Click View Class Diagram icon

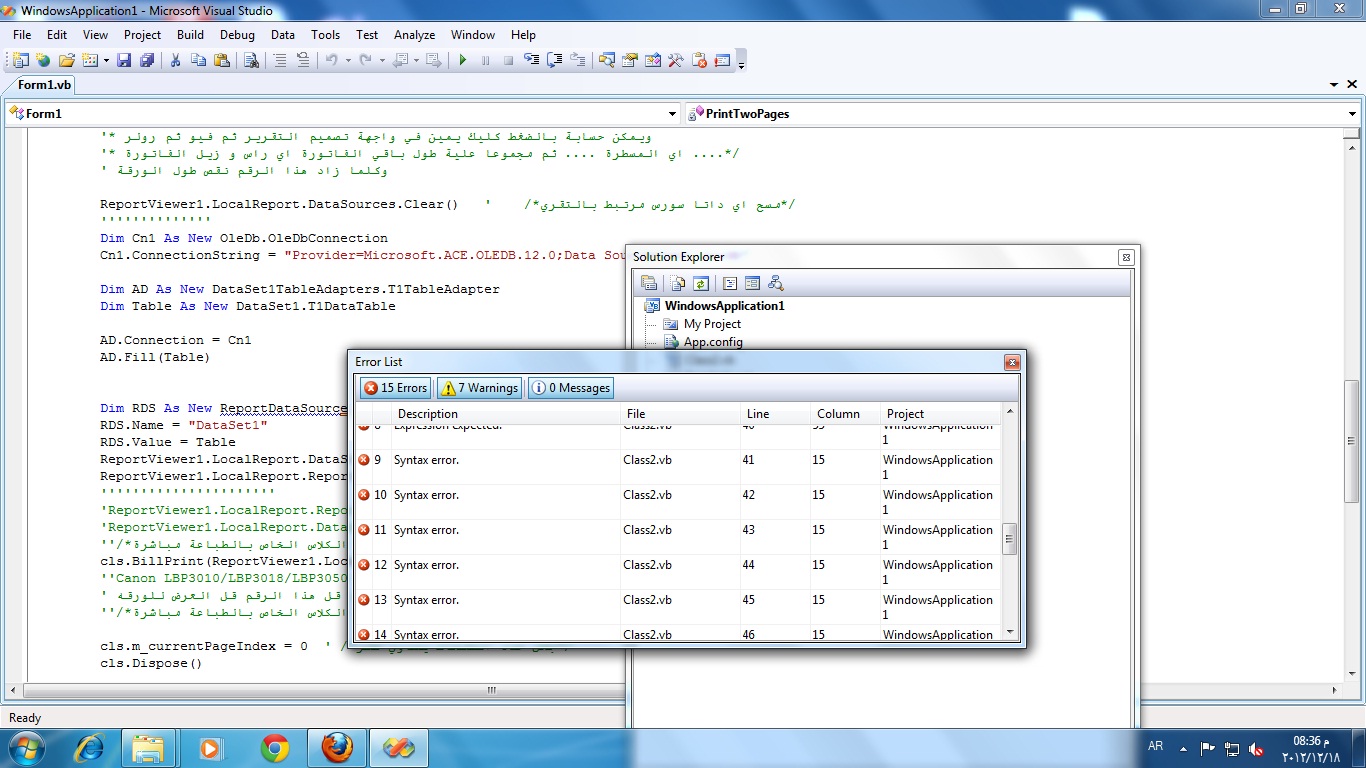click(x=775, y=284)
